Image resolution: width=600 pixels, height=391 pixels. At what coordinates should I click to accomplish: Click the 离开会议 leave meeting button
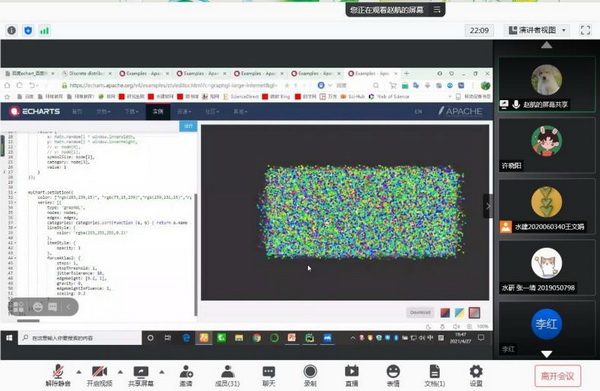[x=558, y=376]
